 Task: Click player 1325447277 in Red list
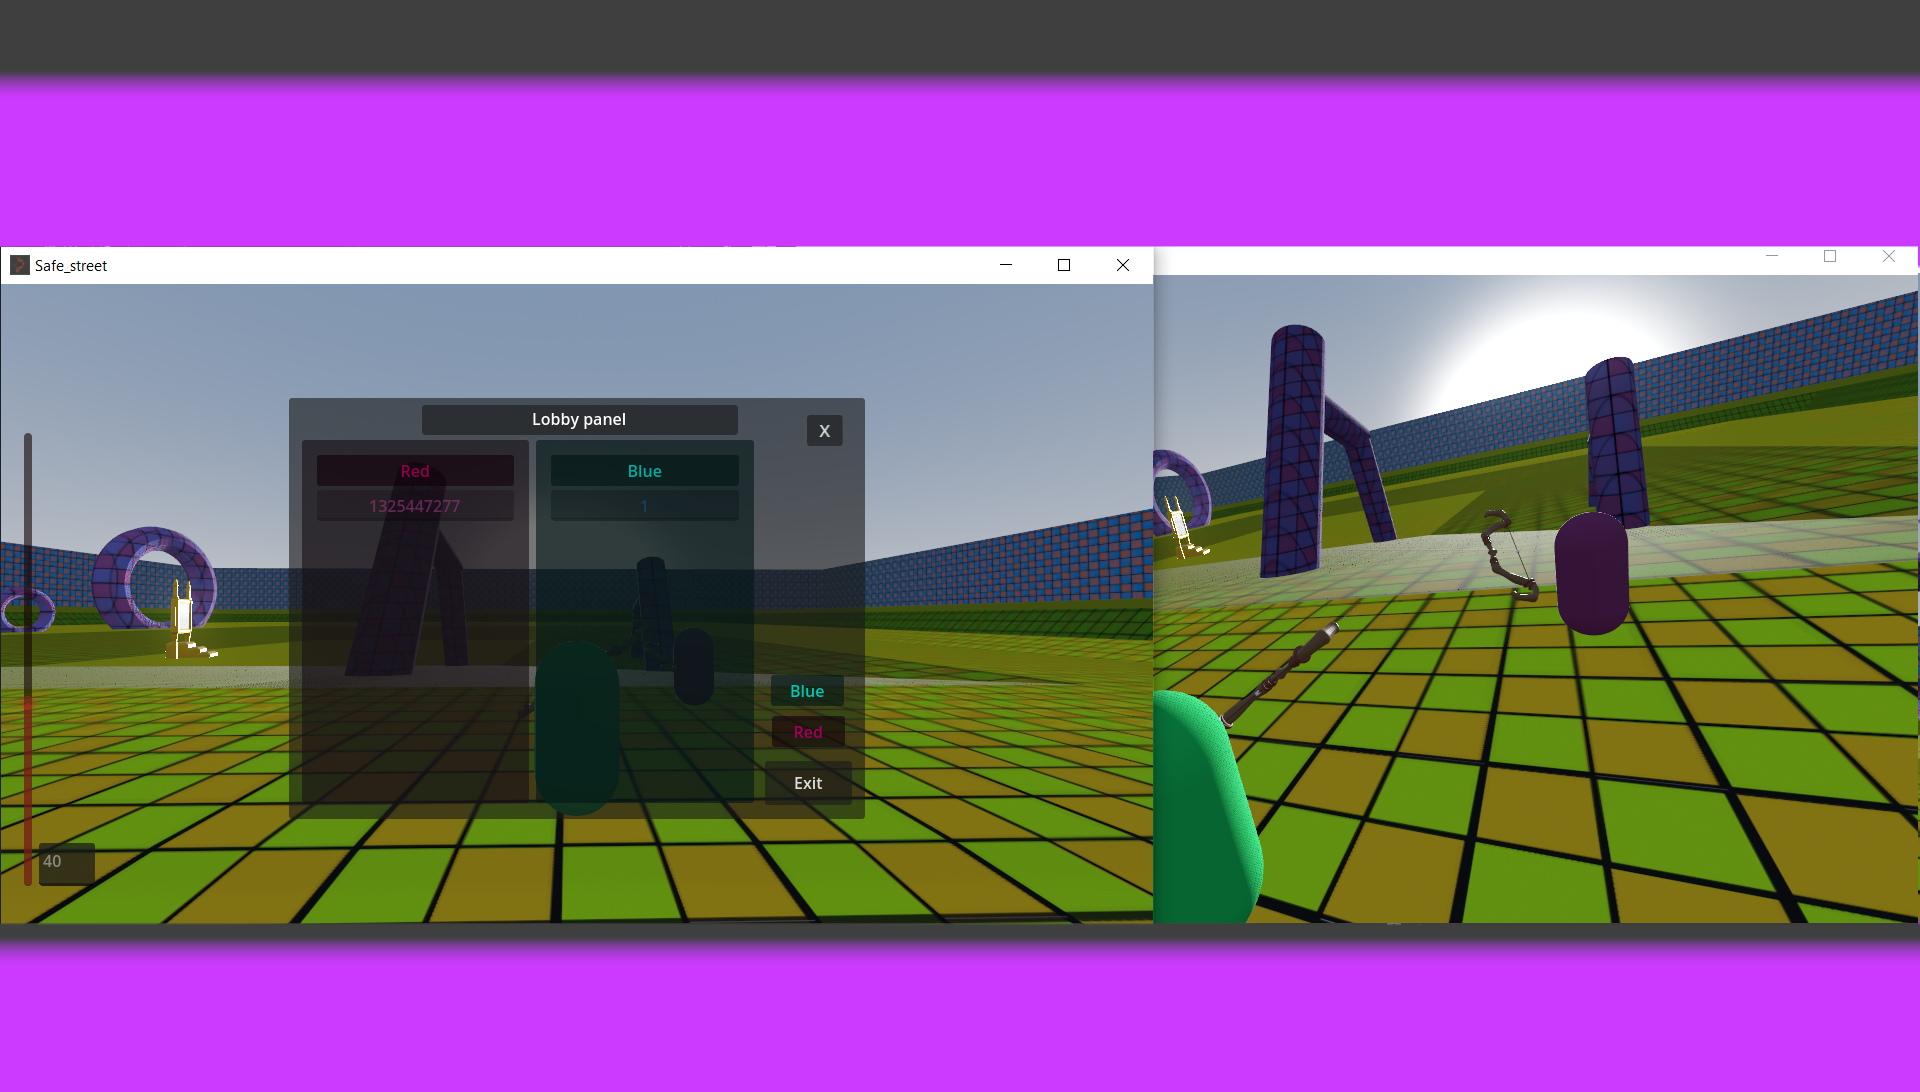pos(415,506)
